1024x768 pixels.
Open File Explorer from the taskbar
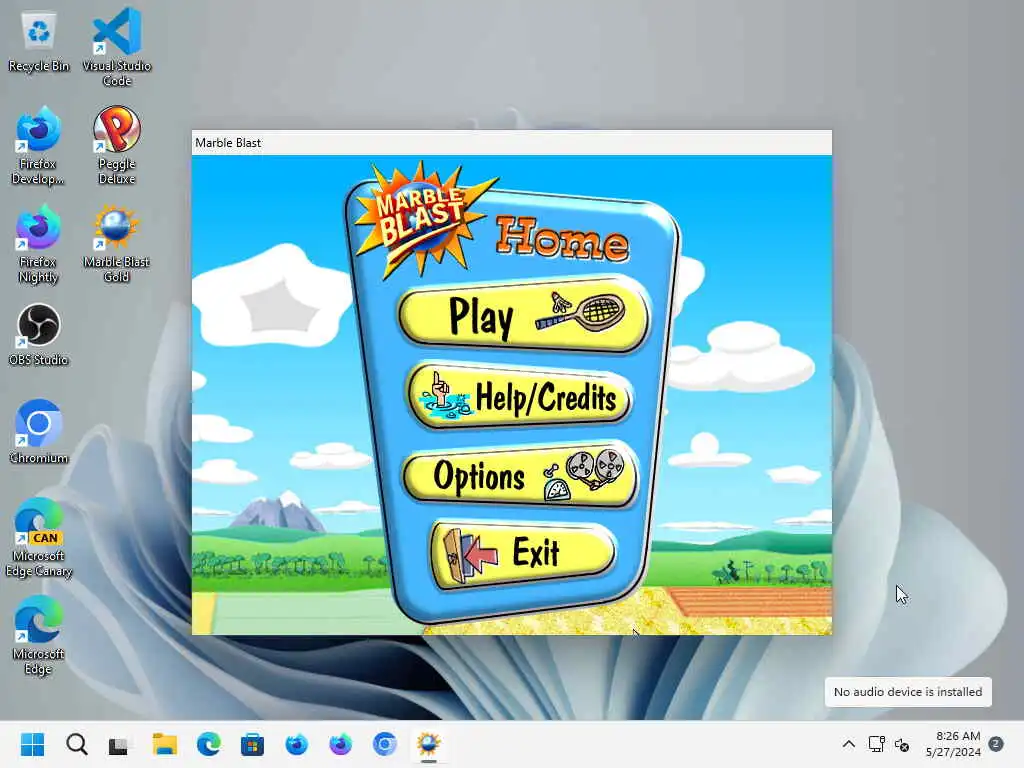tap(165, 744)
